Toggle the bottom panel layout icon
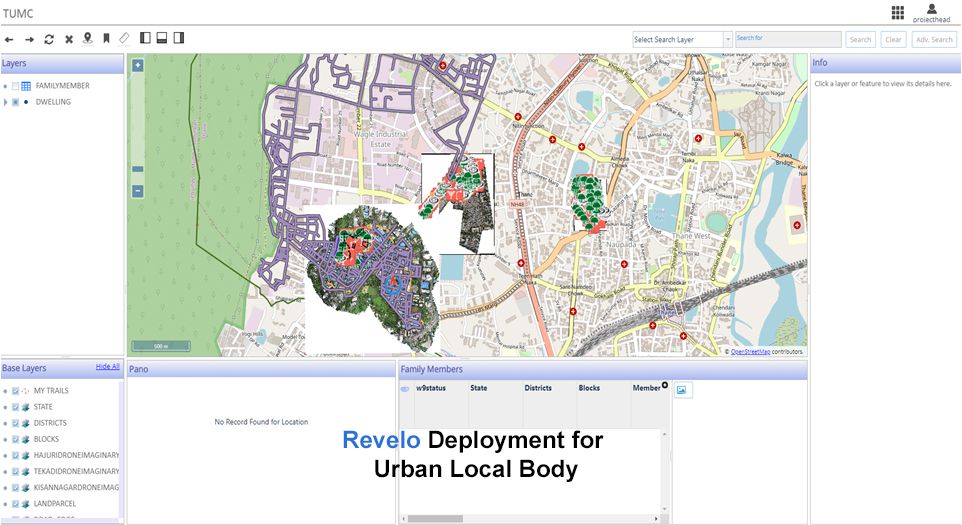962x525 pixels. (x=162, y=38)
